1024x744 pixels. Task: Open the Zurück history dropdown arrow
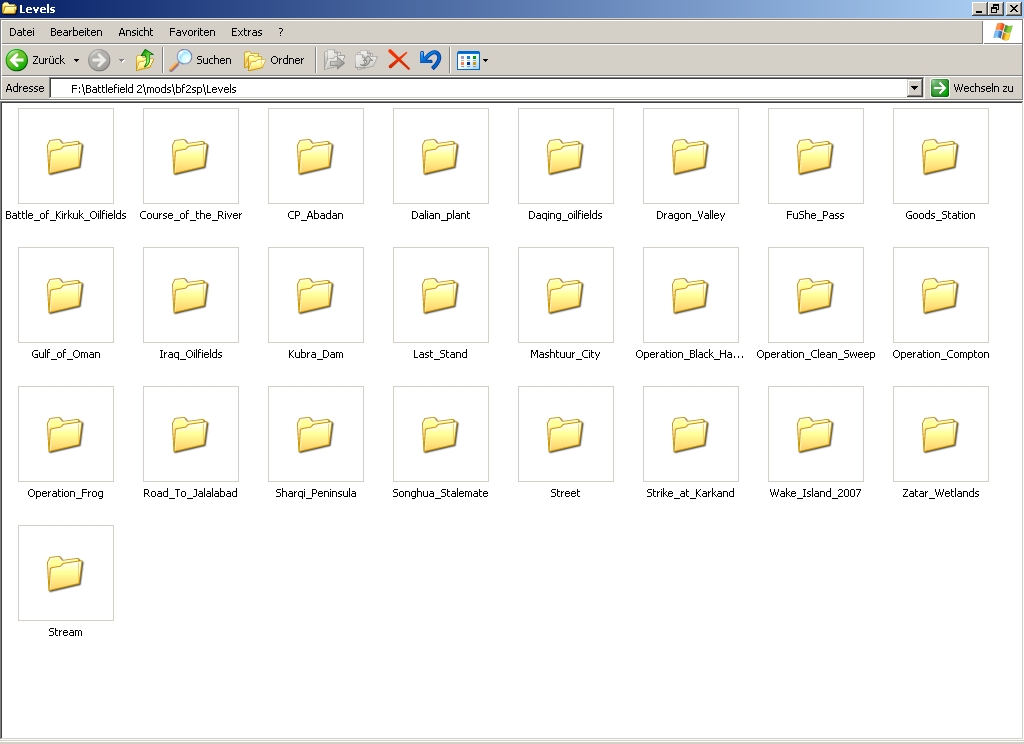coord(76,61)
